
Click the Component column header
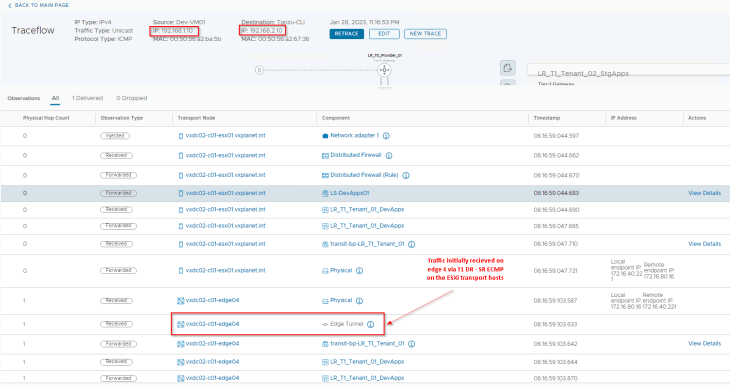point(336,118)
